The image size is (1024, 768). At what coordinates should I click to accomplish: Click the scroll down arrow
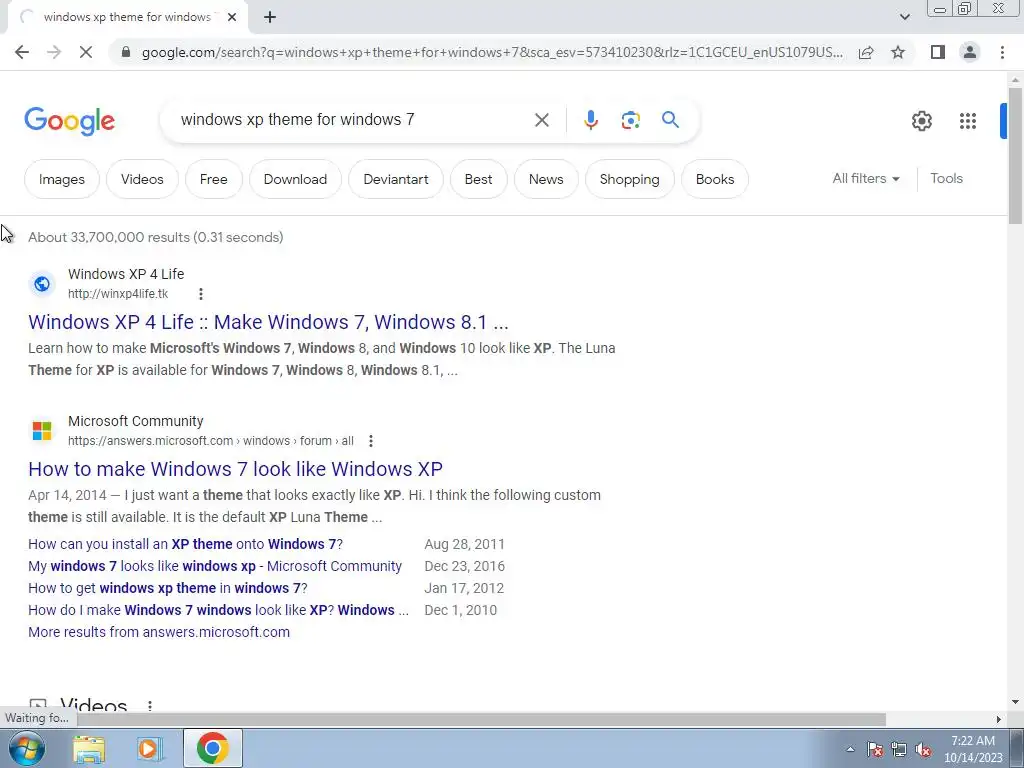pos(1015,702)
